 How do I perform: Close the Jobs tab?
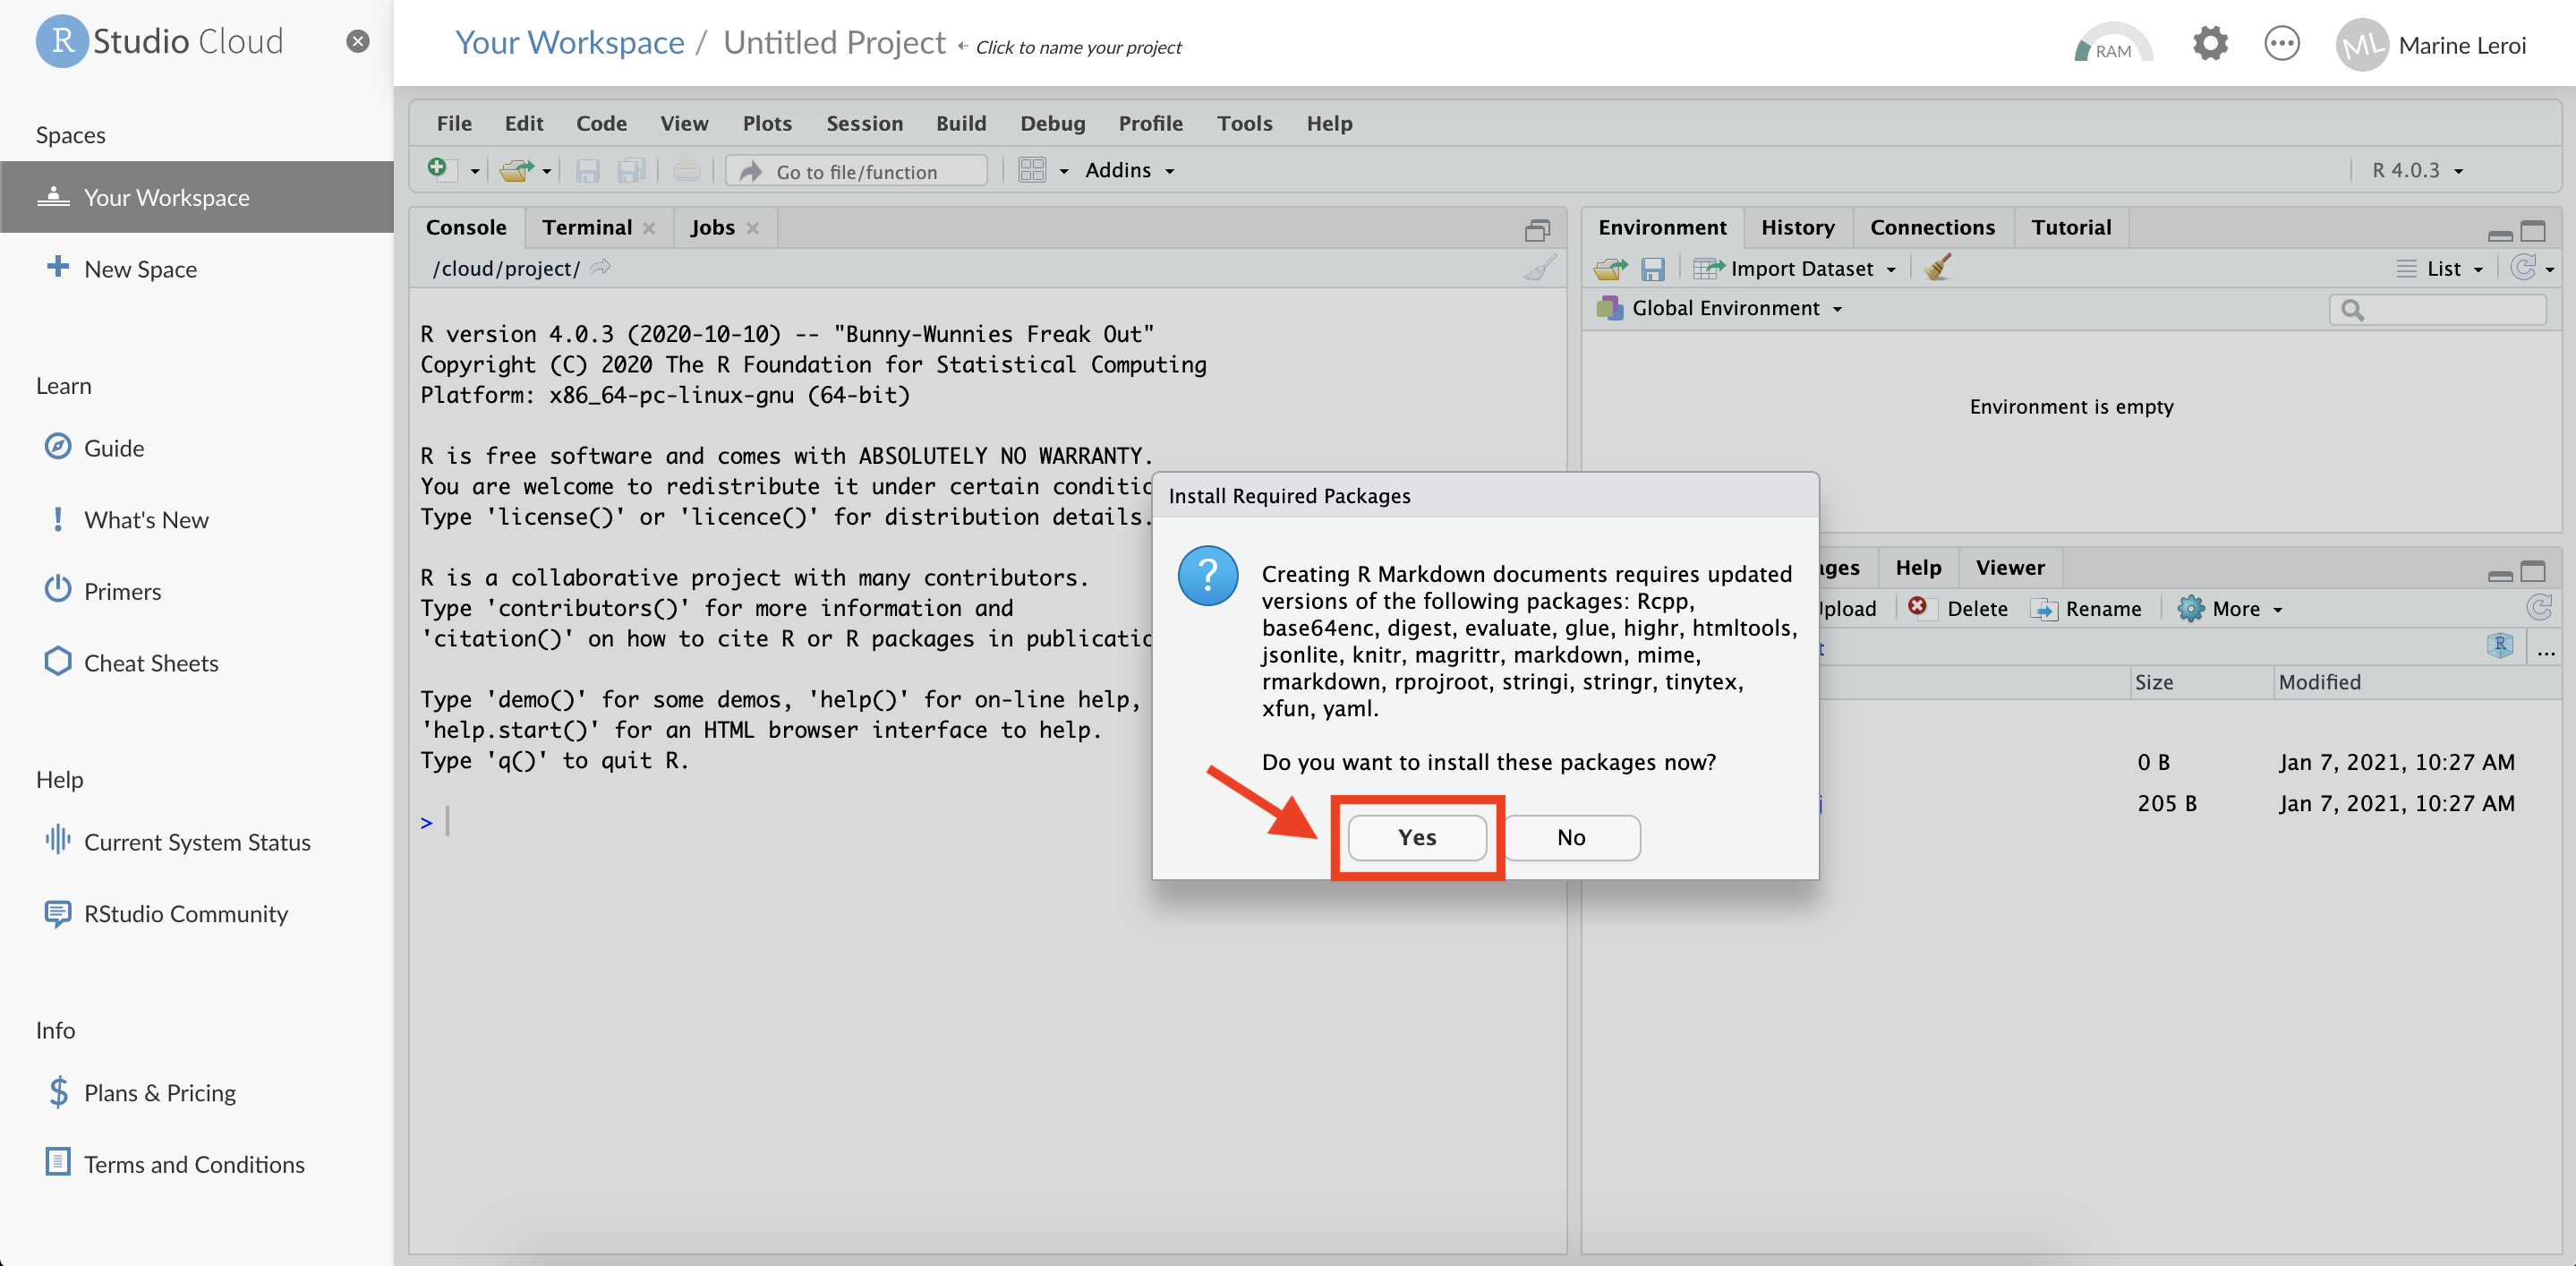753,228
